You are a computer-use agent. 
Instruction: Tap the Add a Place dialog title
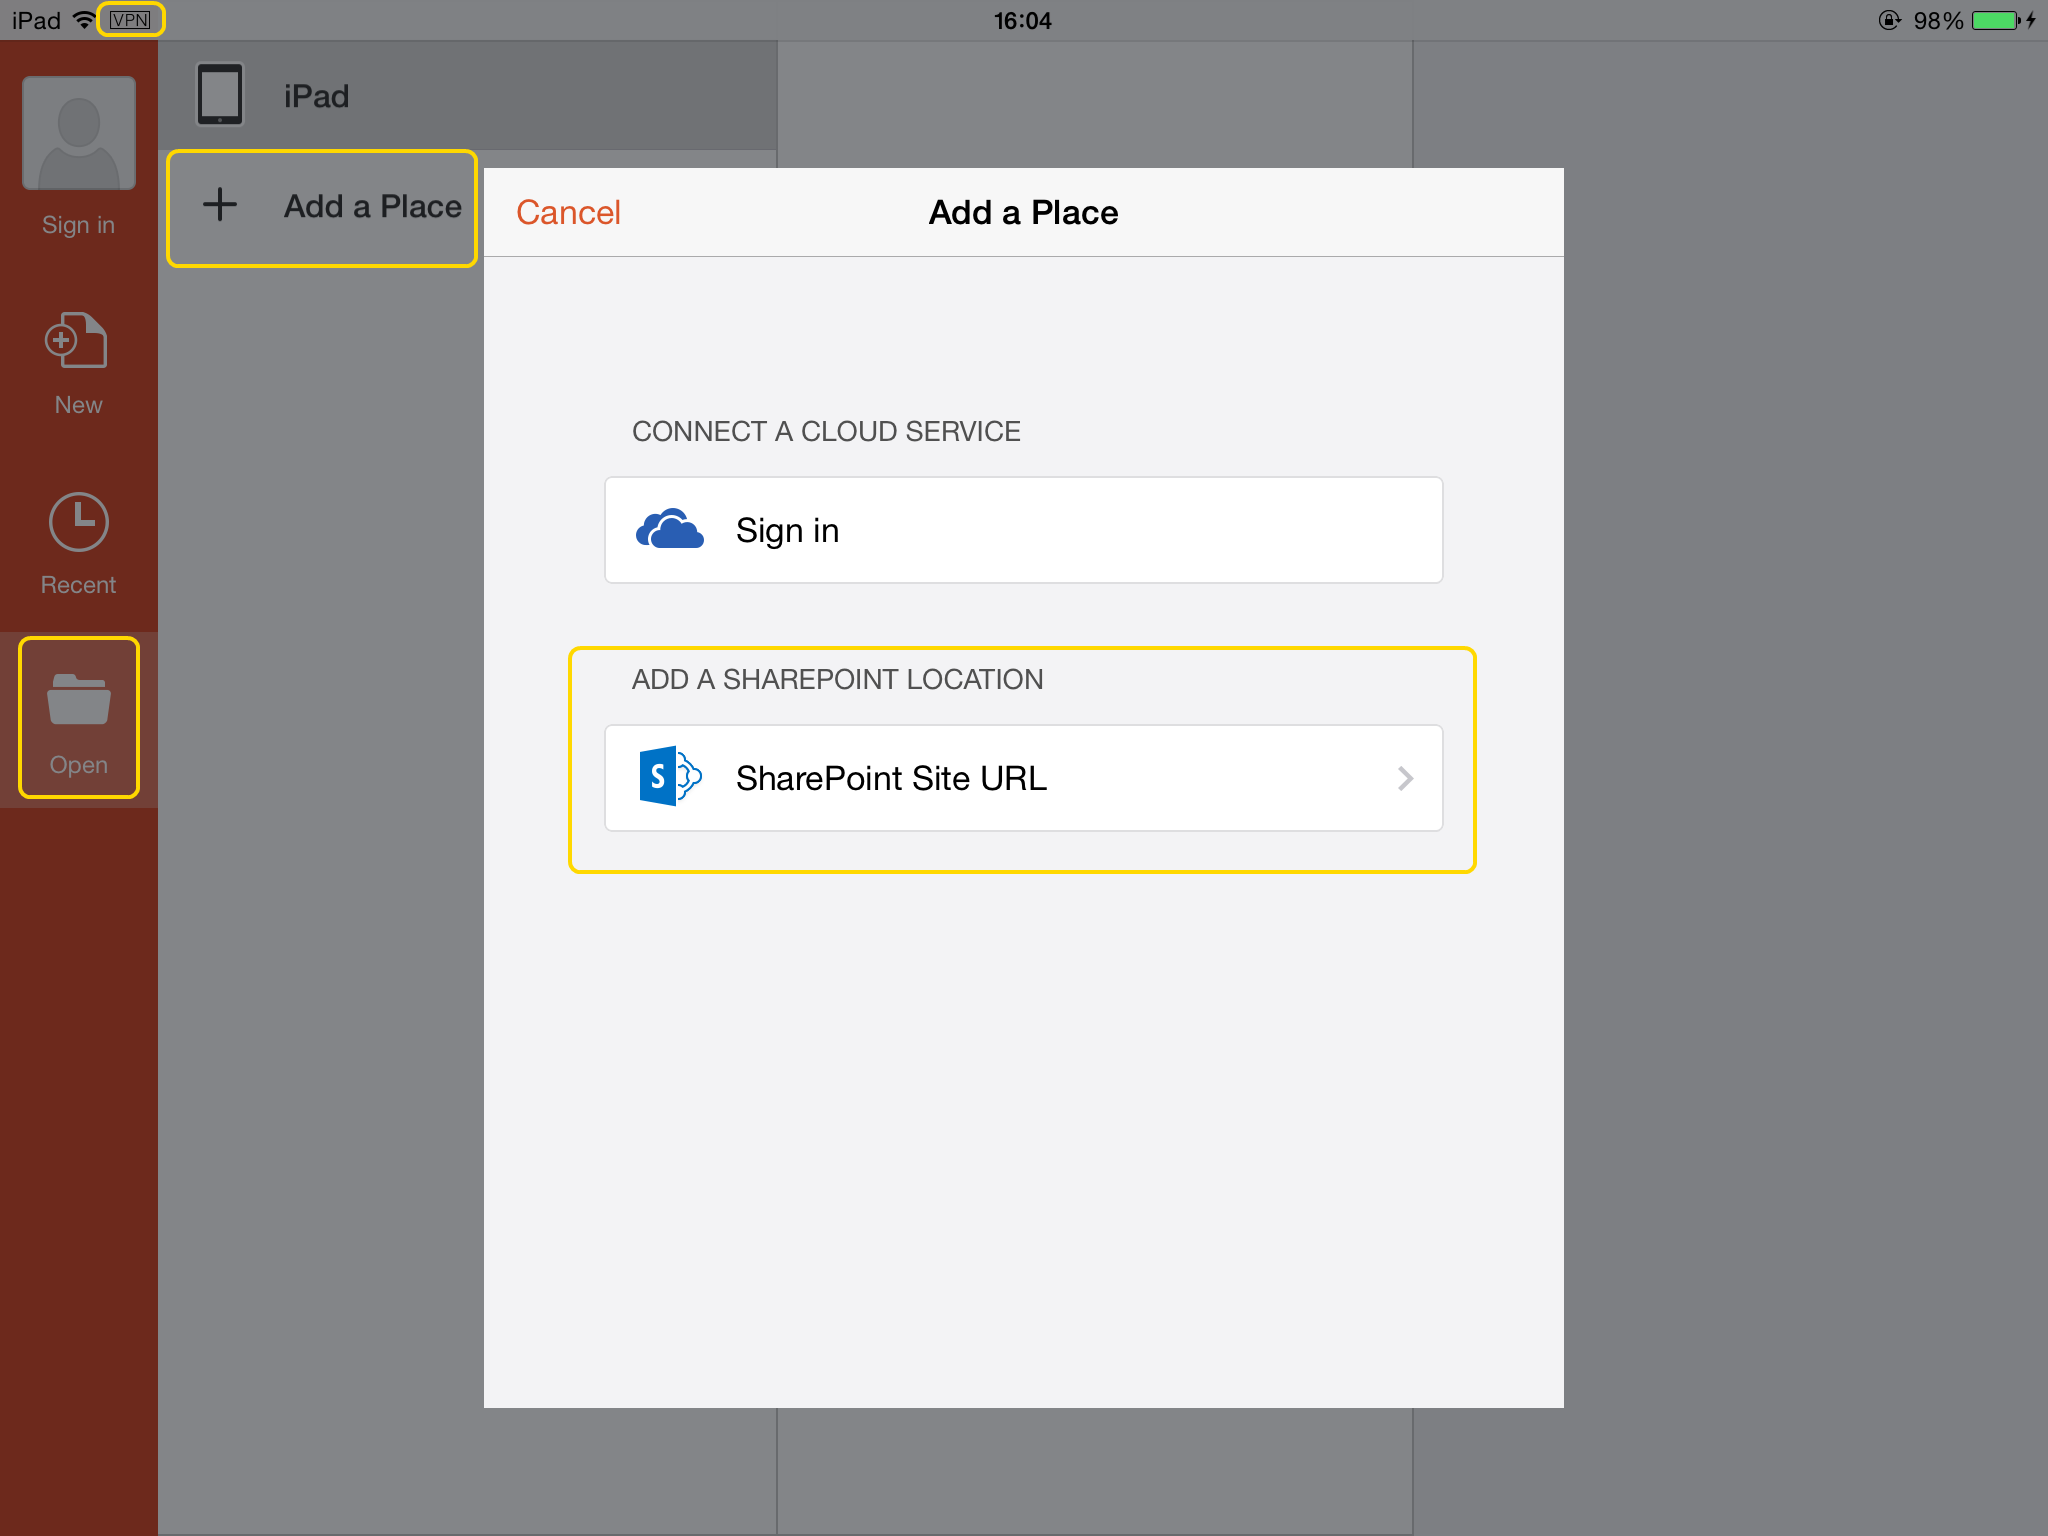1023,212
